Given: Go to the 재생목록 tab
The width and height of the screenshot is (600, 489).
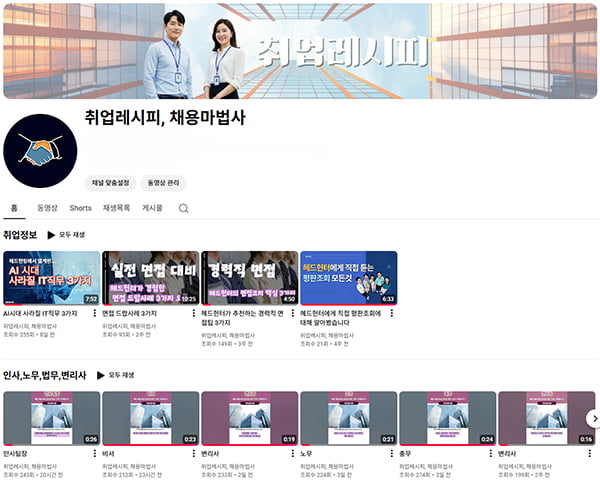Looking at the screenshot, I should 117,208.
